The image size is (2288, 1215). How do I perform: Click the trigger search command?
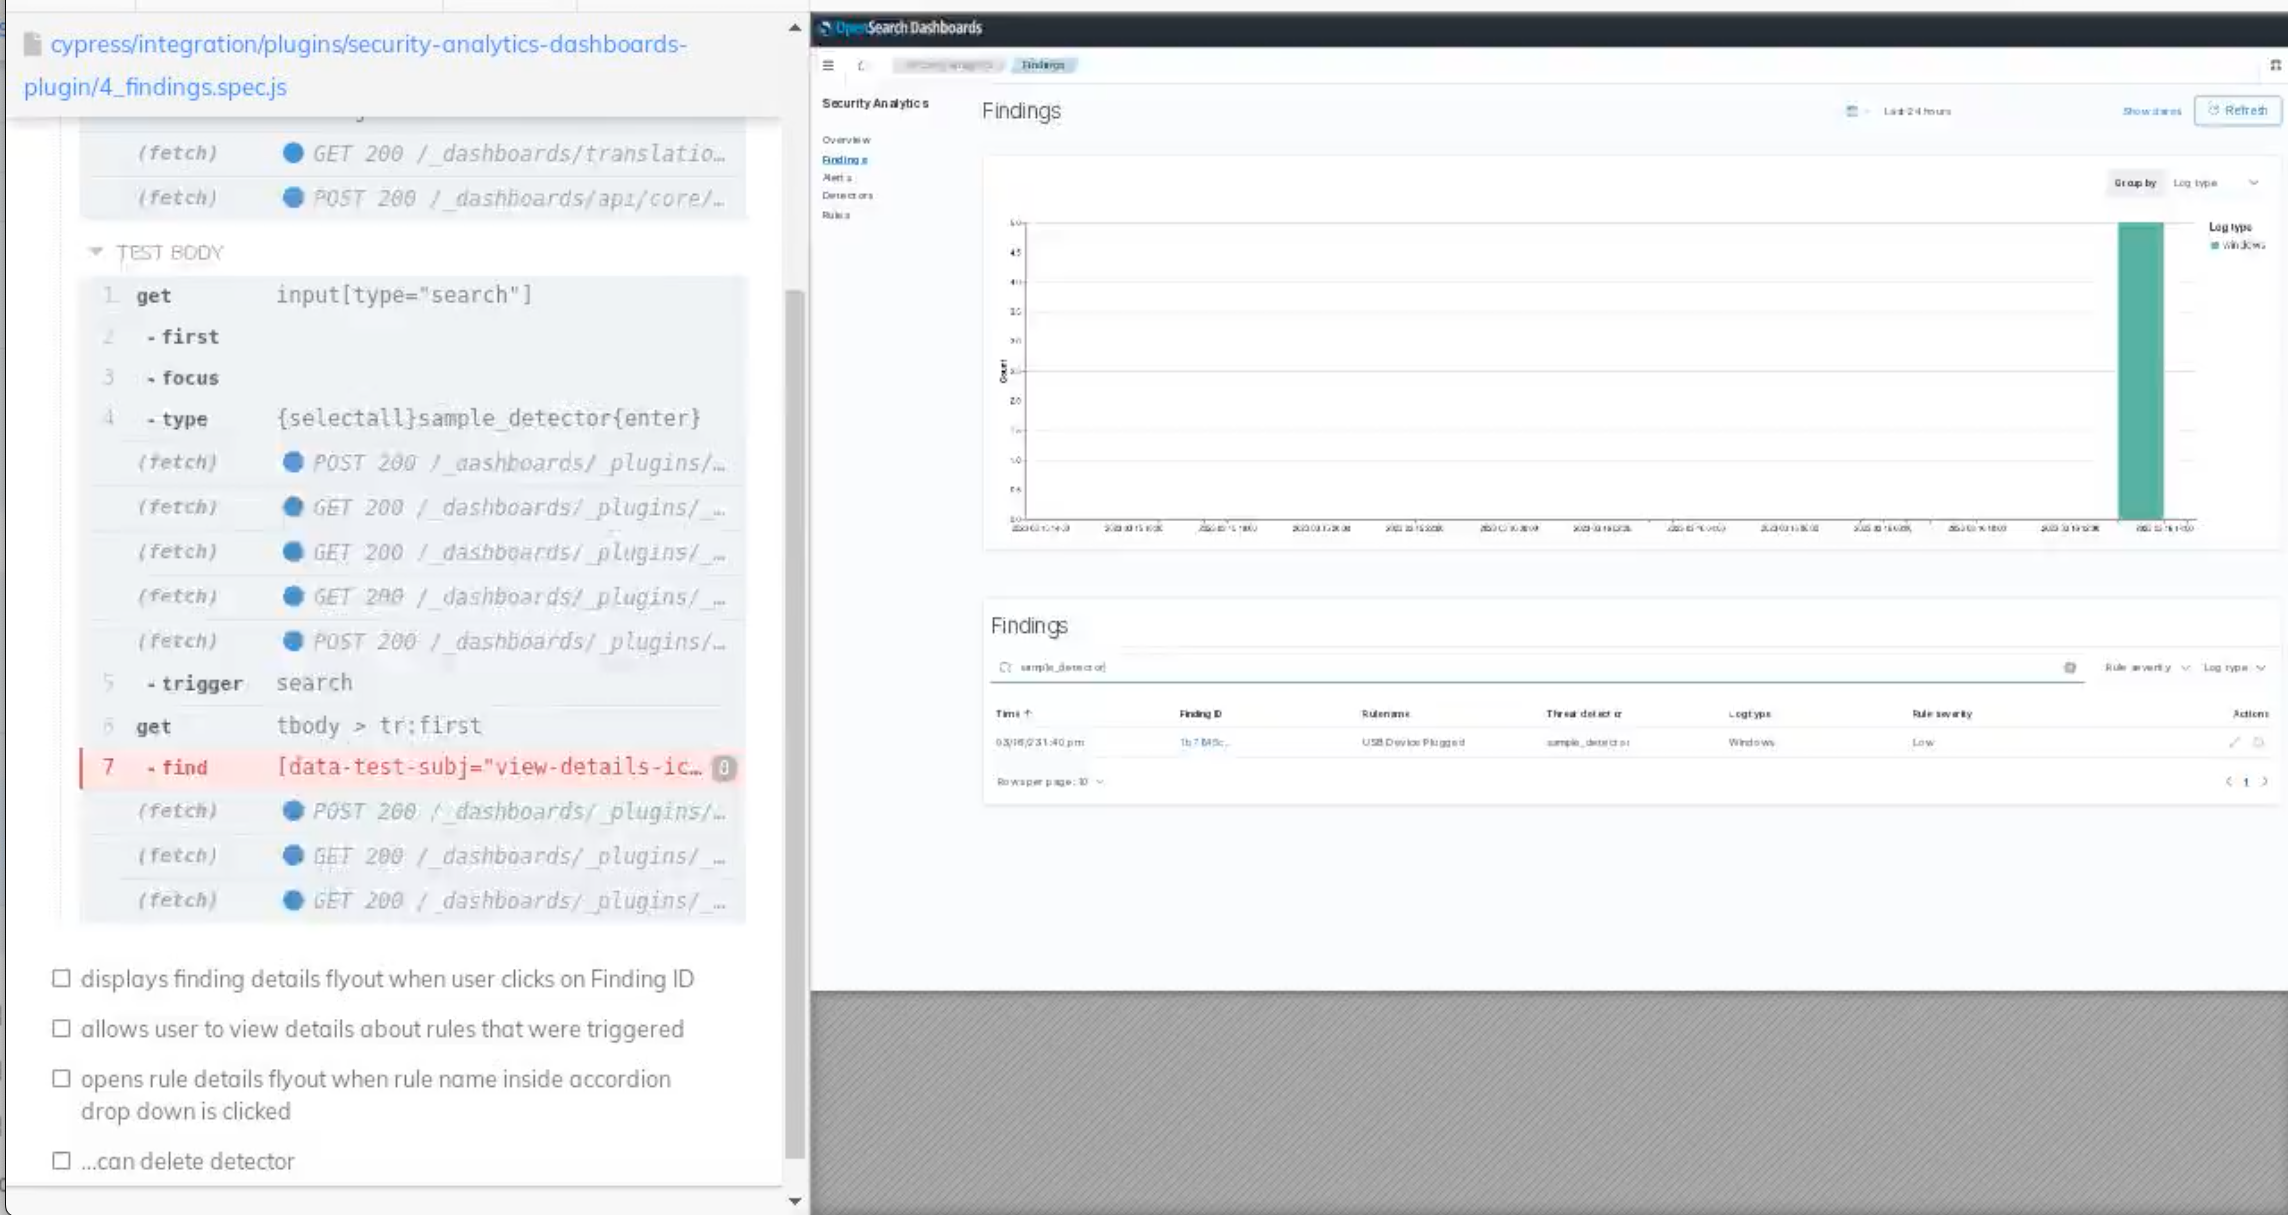pos(412,683)
